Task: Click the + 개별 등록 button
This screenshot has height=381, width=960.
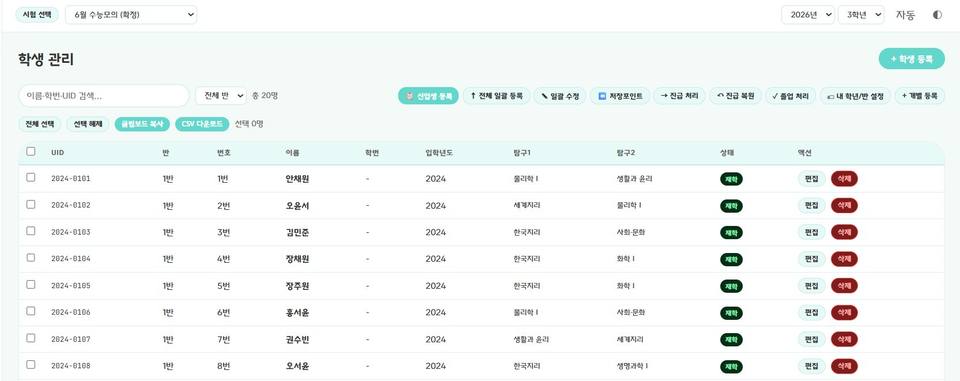Action: (x=920, y=96)
